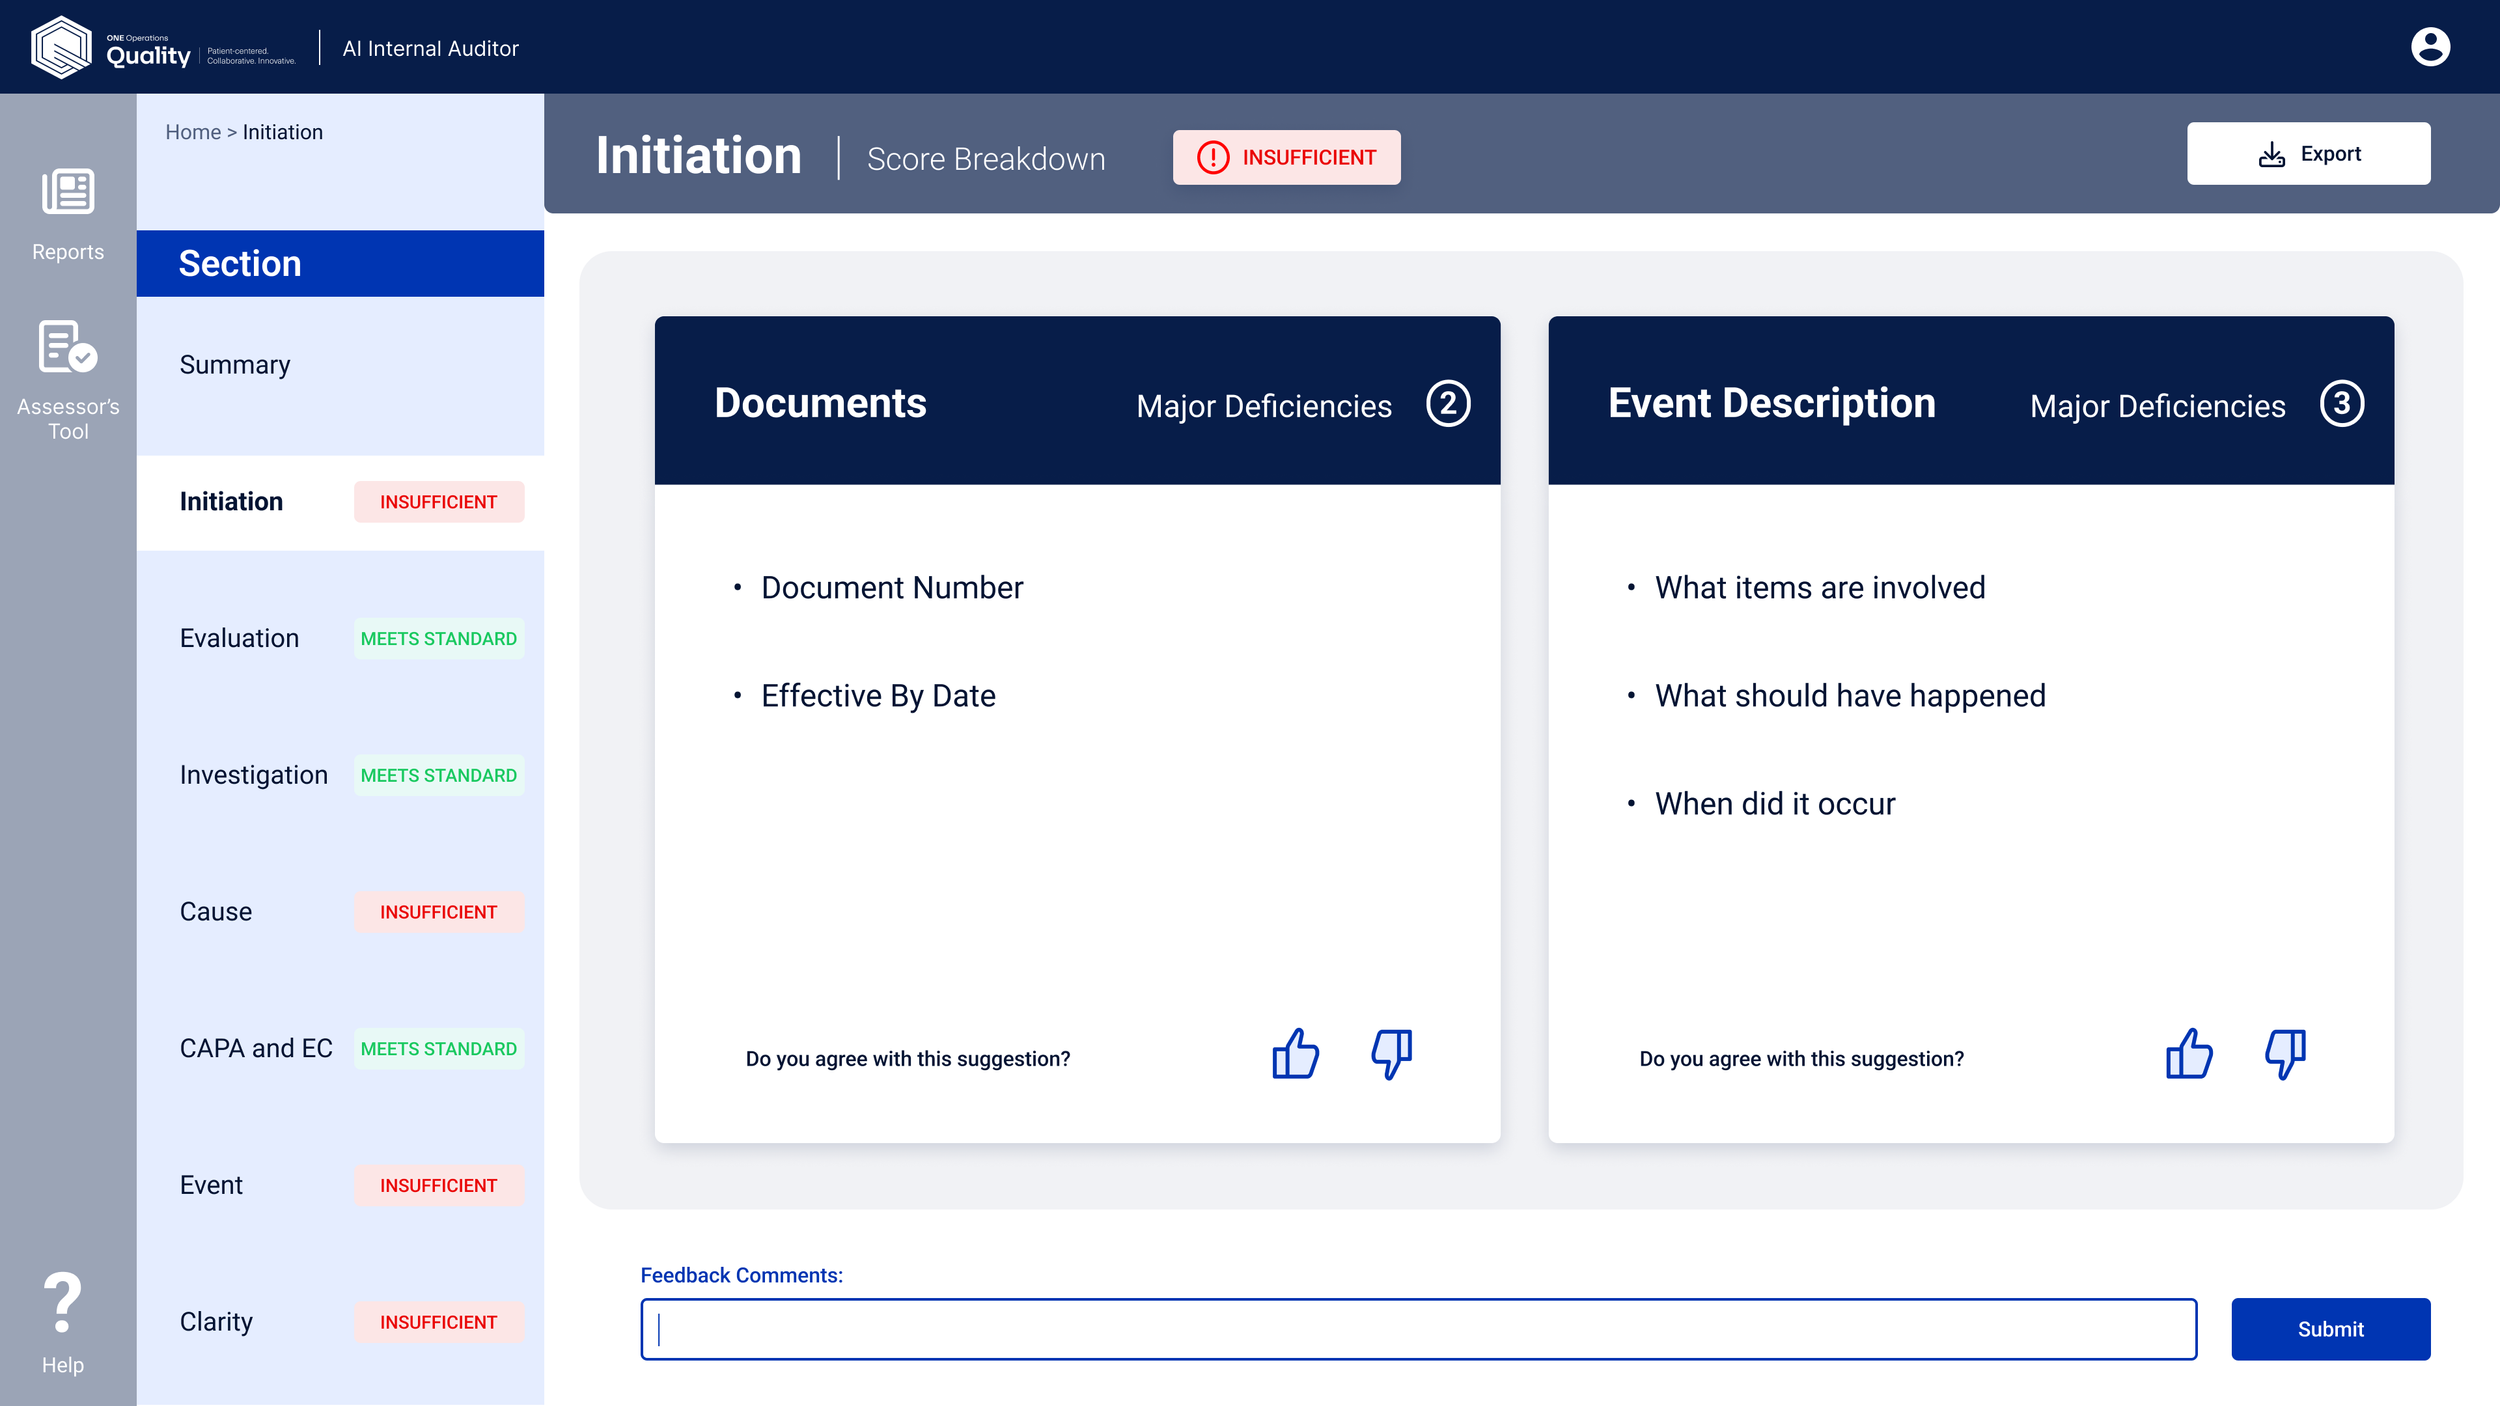Open the Reports panel from the sidebar
The width and height of the screenshot is (2500, 1406).
coord(66,210)
